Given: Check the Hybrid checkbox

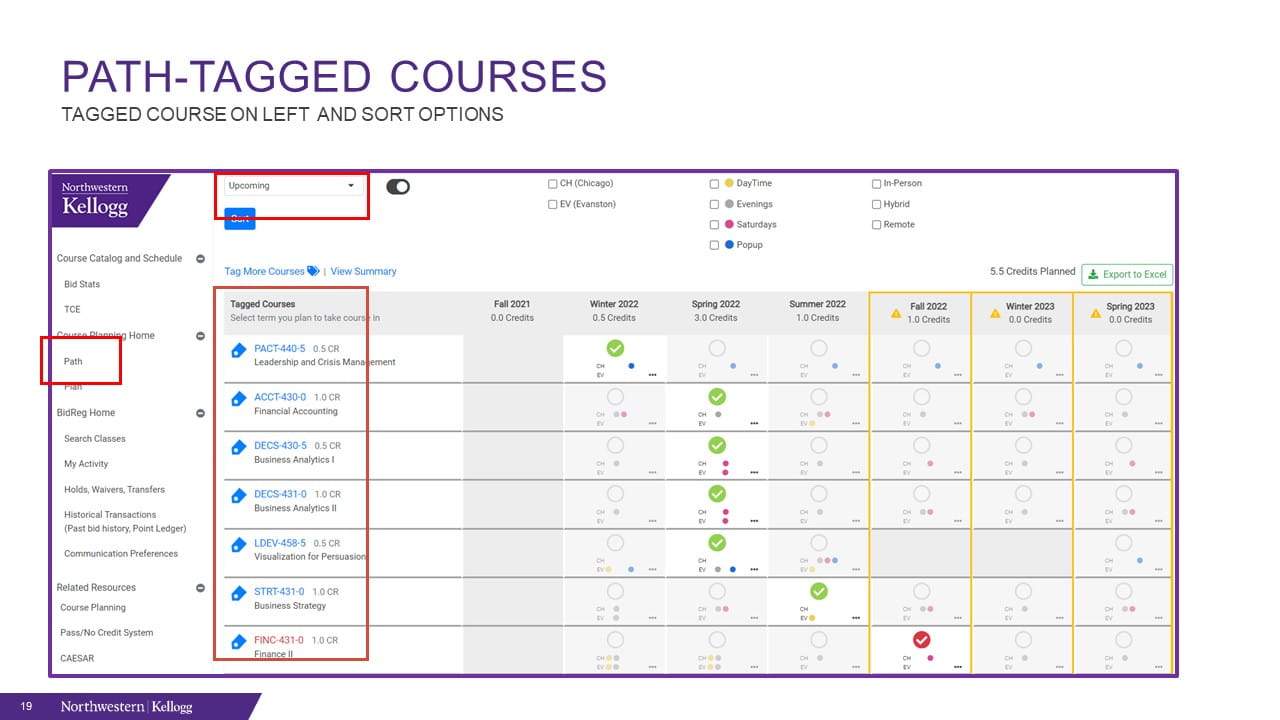Looking at the screenshot, I should [x=876, y=204].
